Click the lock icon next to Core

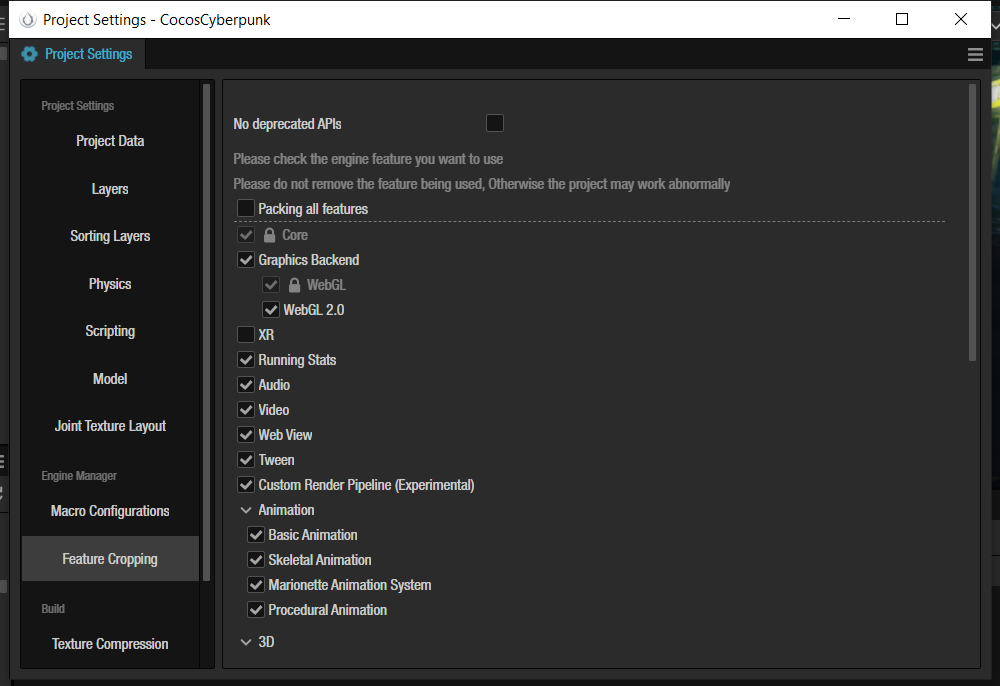pyautogui.click(x=270, y=235)
